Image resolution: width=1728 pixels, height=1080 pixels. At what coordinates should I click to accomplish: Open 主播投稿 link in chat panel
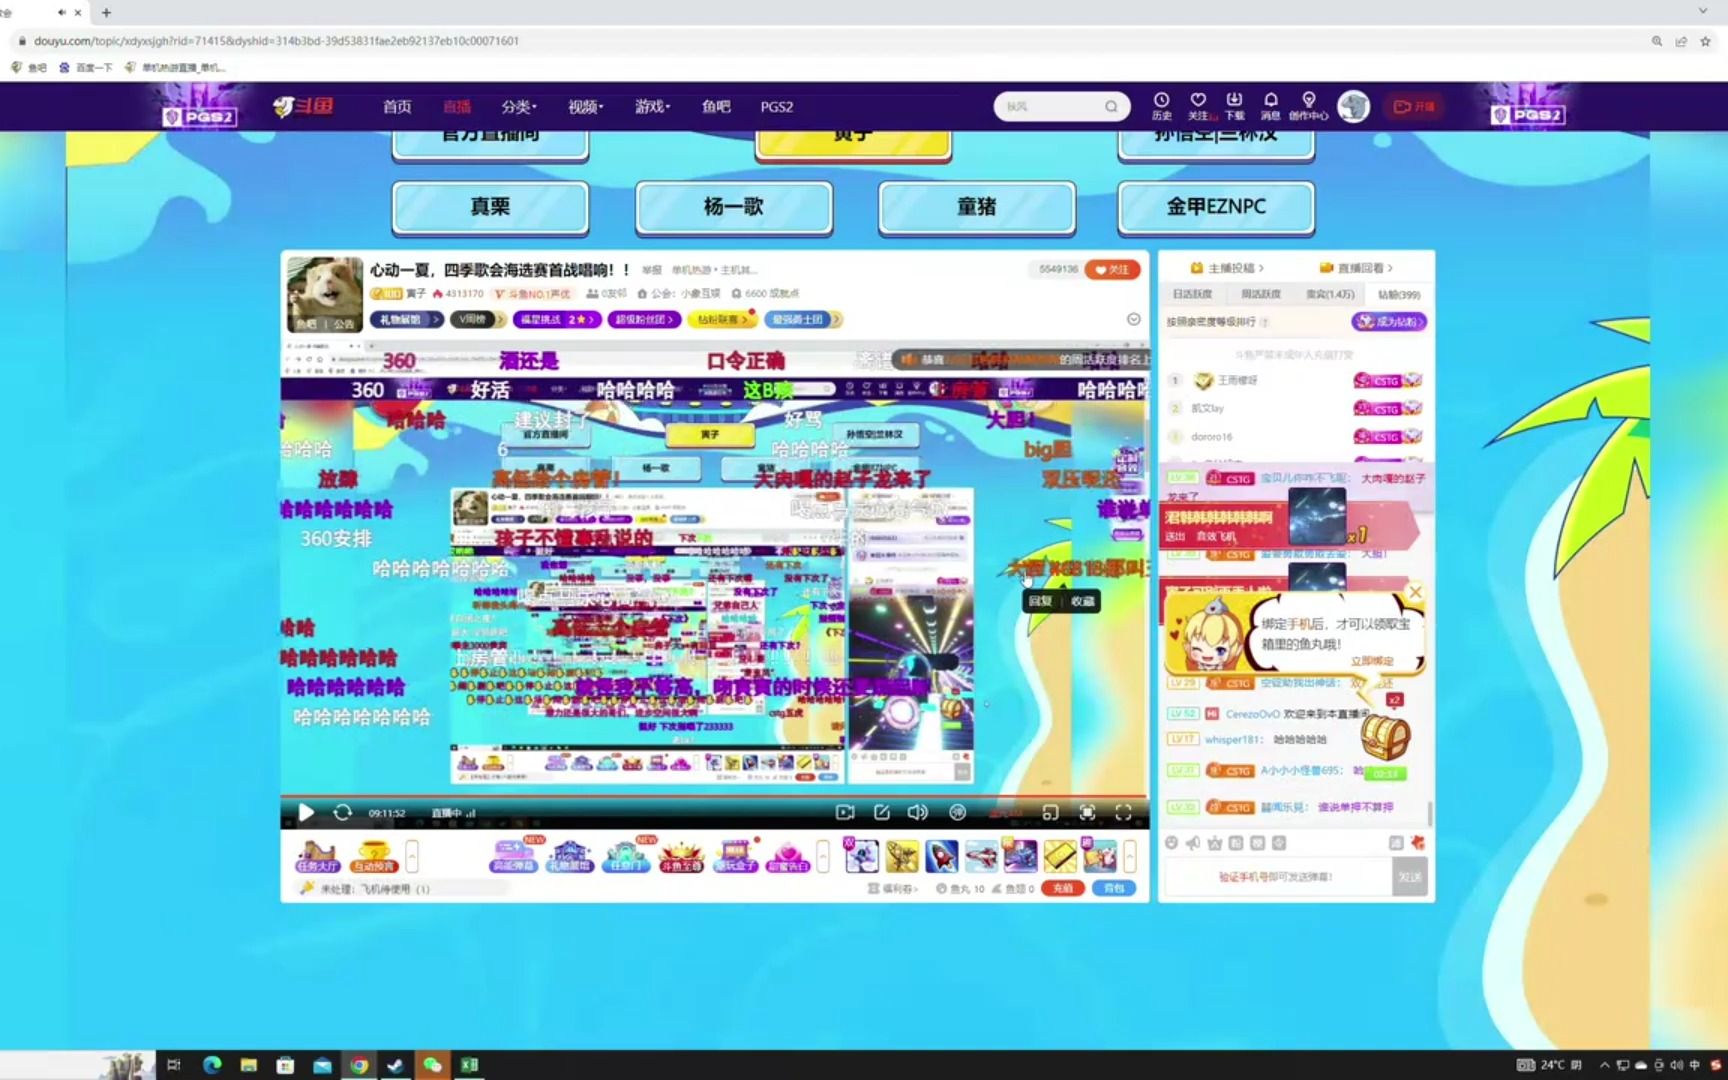click(x=1227, y=268)
